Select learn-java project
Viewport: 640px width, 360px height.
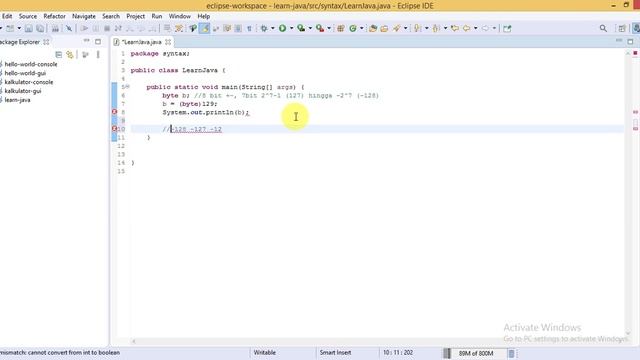click(18, 100)
